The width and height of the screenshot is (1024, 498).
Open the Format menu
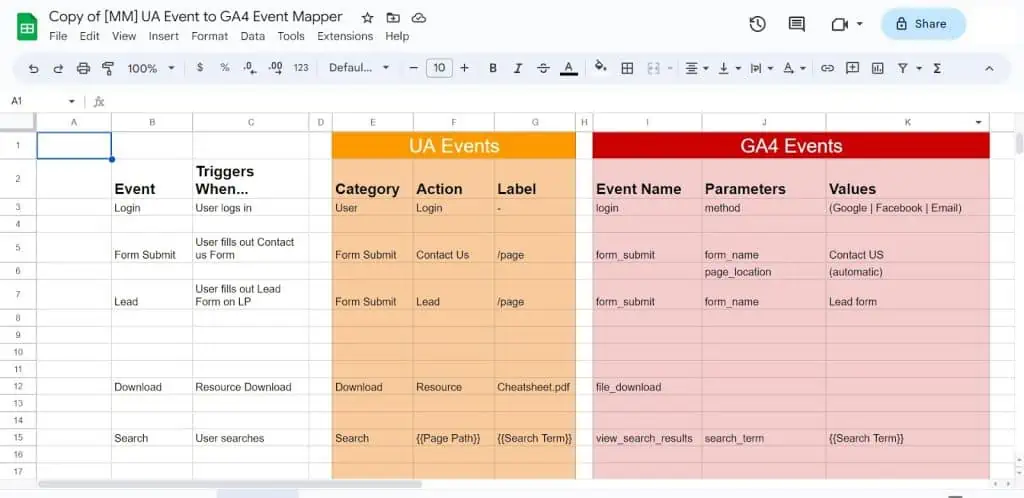(210, 37)
